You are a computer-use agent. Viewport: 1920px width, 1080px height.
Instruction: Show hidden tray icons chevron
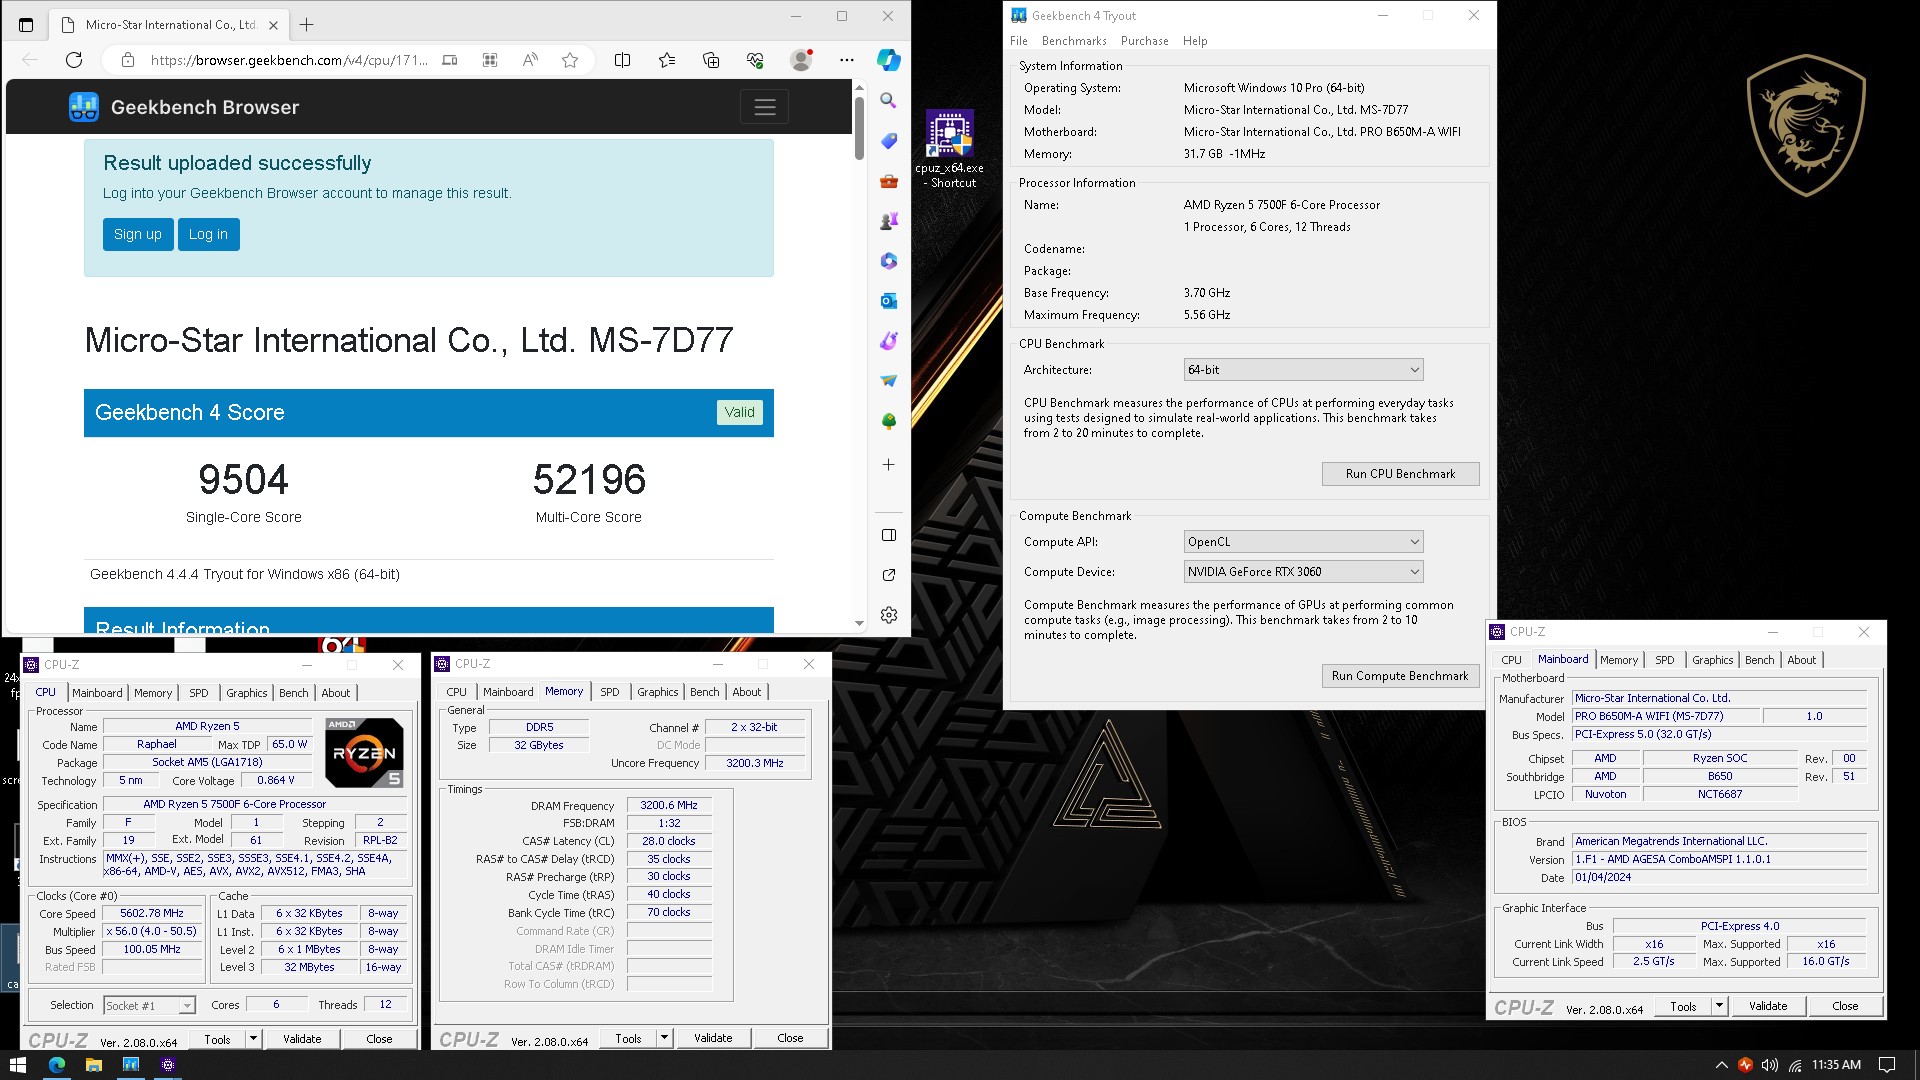pyautogui.click(x=1721, y=1065)
